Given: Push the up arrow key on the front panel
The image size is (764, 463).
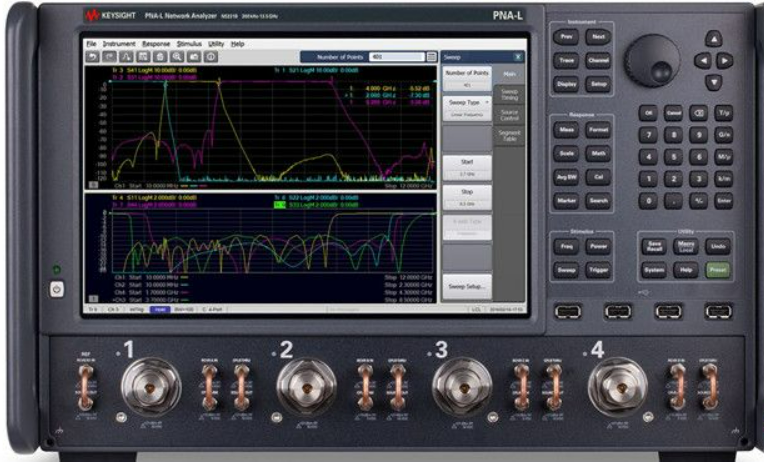Looking at the screenshot, I should click(x=714, y=39).
